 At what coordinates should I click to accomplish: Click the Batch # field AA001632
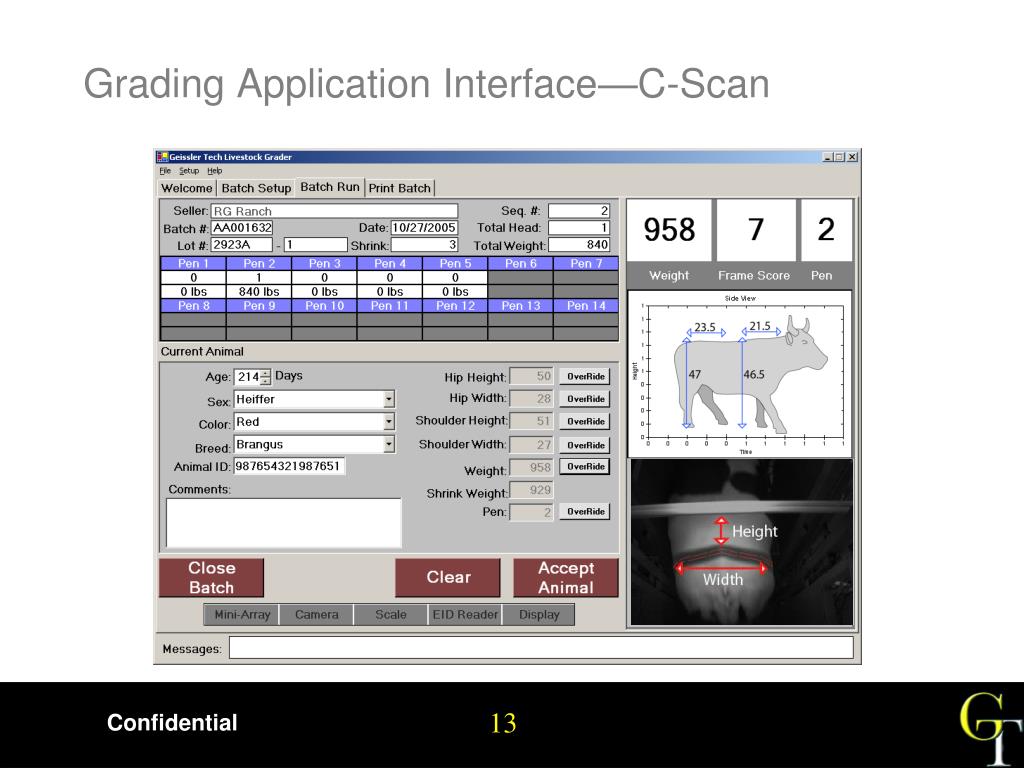tap(242, 228)
